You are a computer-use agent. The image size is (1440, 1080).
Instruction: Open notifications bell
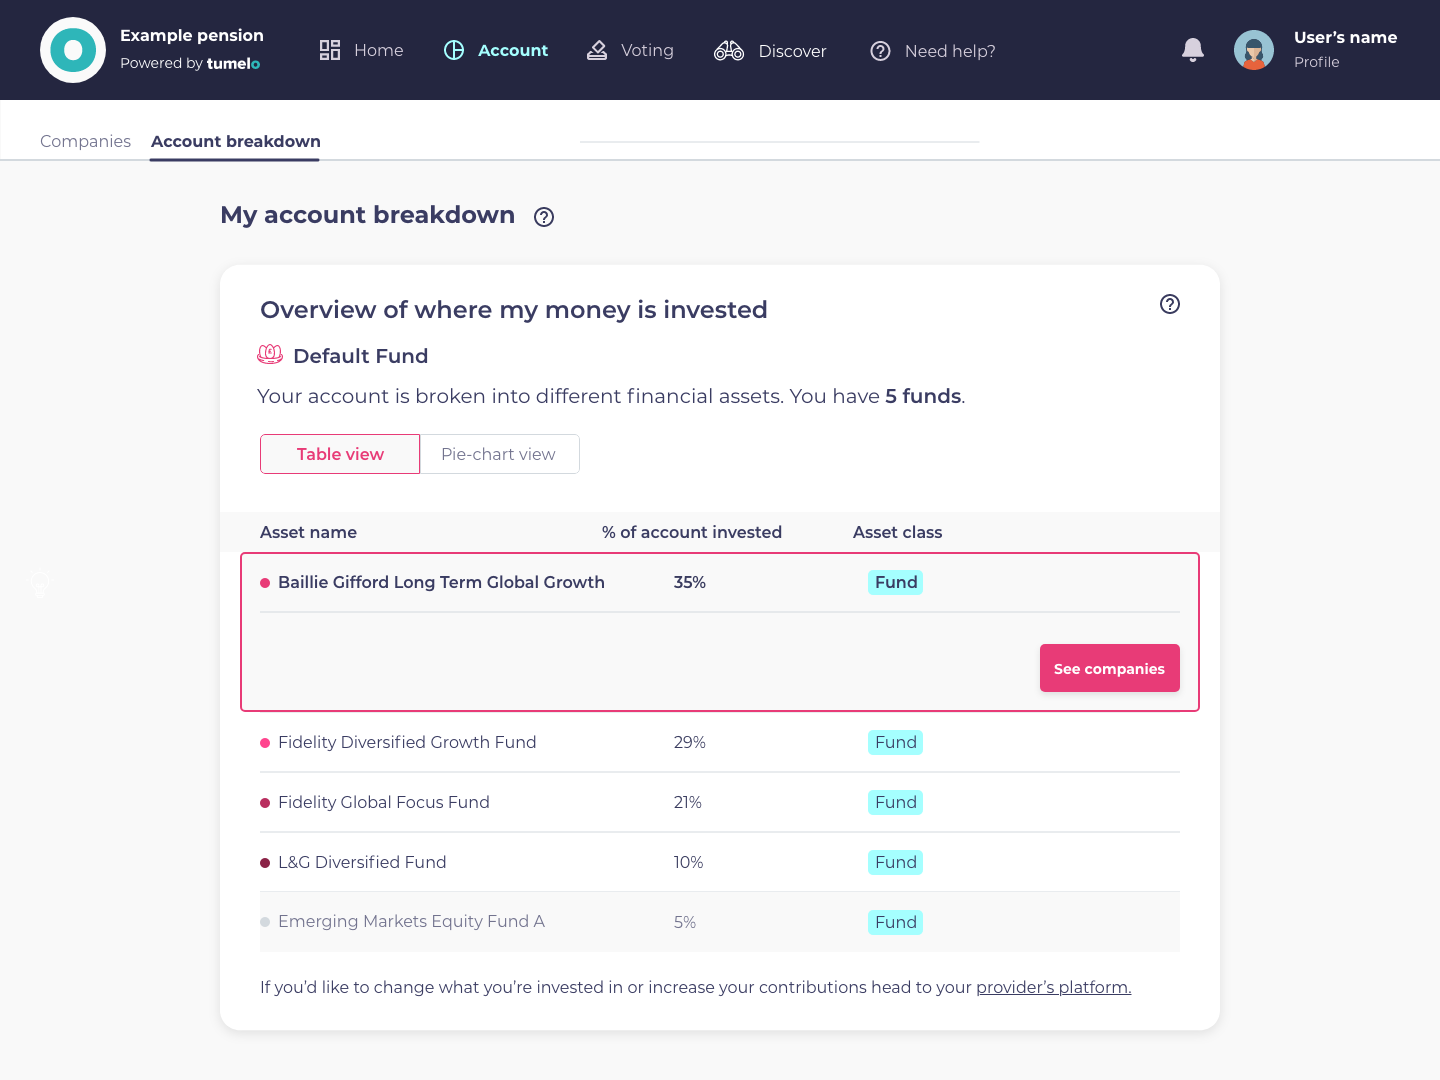click(1193, 50)
